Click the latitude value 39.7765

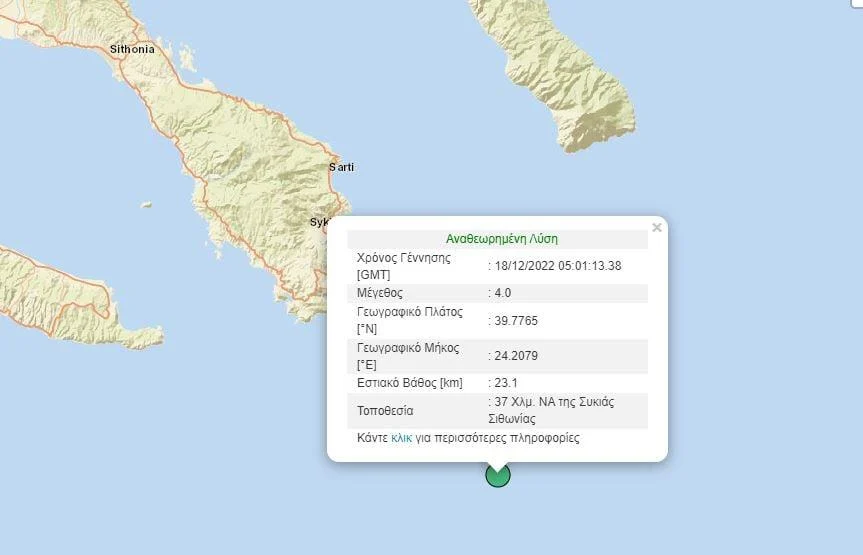click(510, 320)
